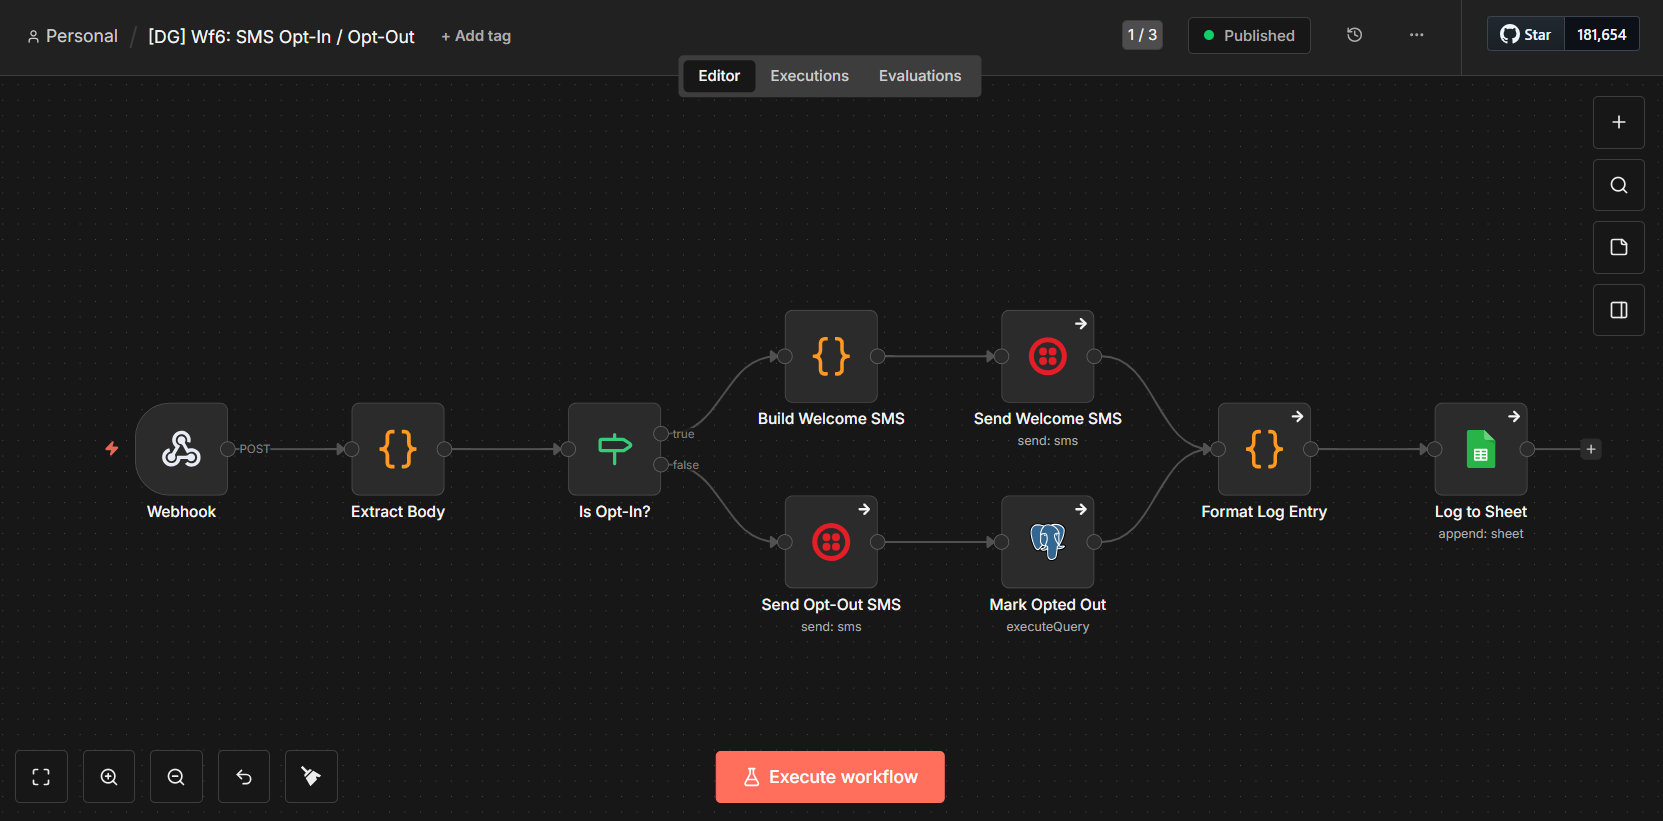The width and height of the screenshot is (1663, 821).
Task: Click the Execute workflow button
Action: (x=829, y=777)
